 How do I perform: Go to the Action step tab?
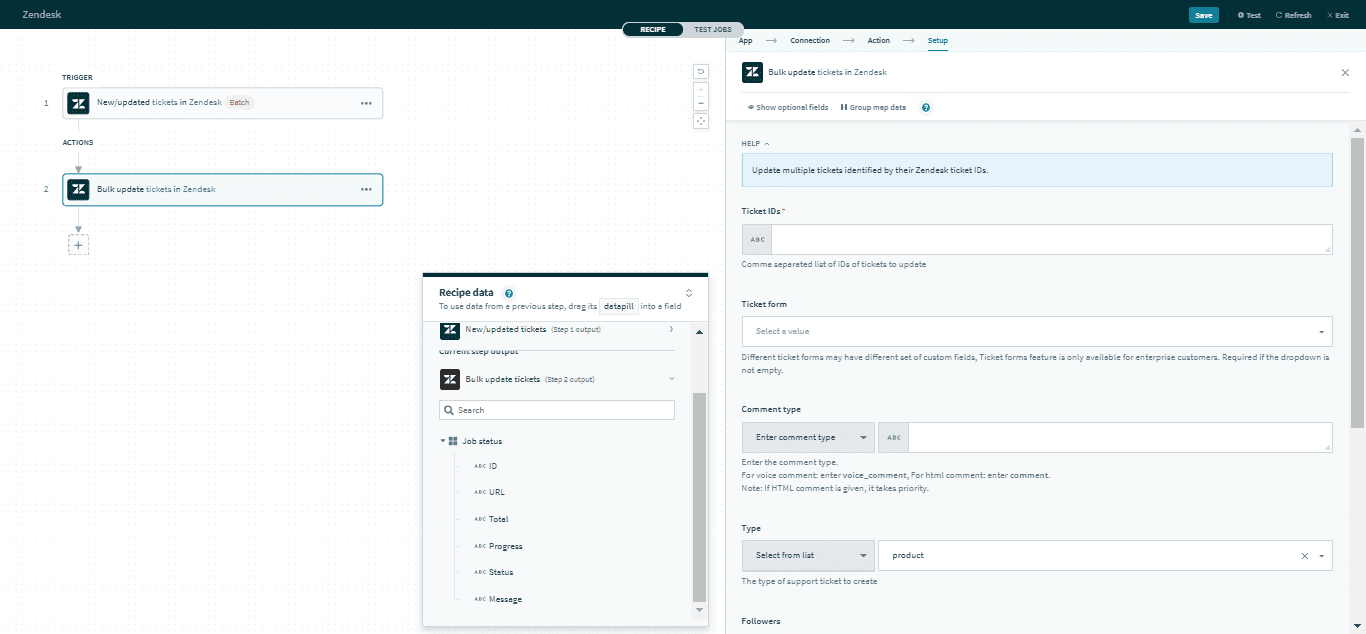[x=878, y=41]
